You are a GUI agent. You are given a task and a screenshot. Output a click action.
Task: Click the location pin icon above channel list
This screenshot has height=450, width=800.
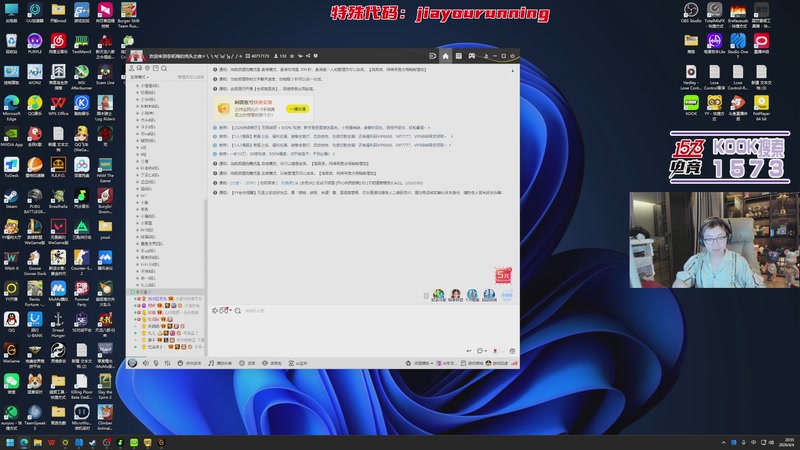147,68
